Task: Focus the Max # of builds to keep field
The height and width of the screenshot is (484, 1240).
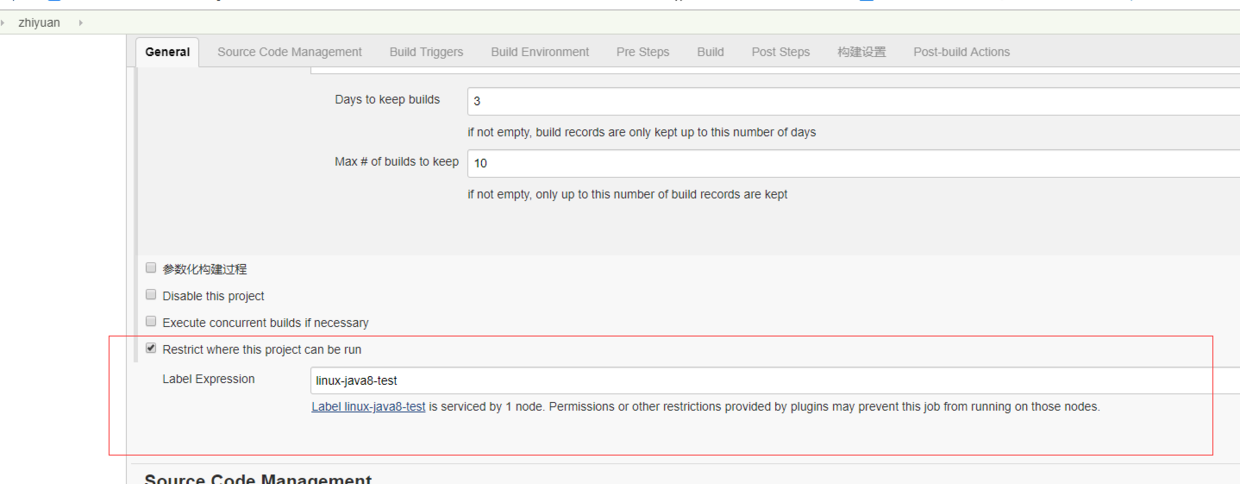Action: pyautogui.click(x=850, y=163)
